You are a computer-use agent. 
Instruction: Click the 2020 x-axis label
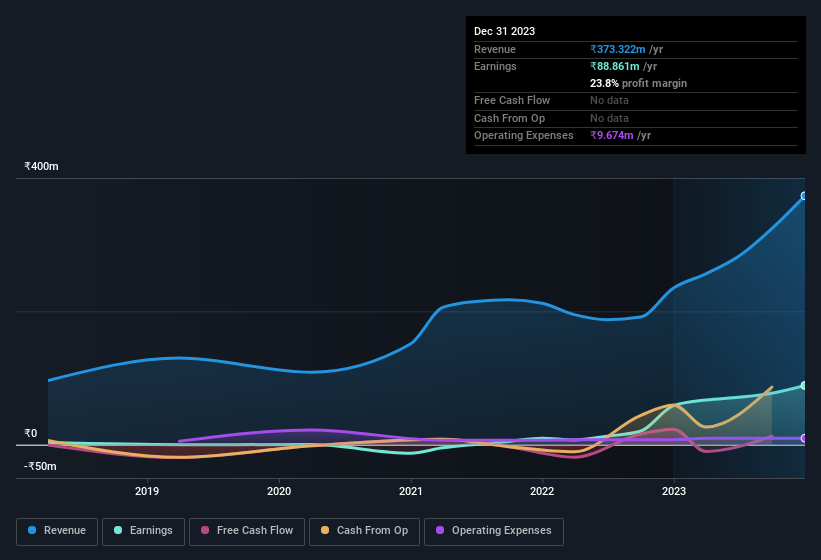(x=279, y=491)
